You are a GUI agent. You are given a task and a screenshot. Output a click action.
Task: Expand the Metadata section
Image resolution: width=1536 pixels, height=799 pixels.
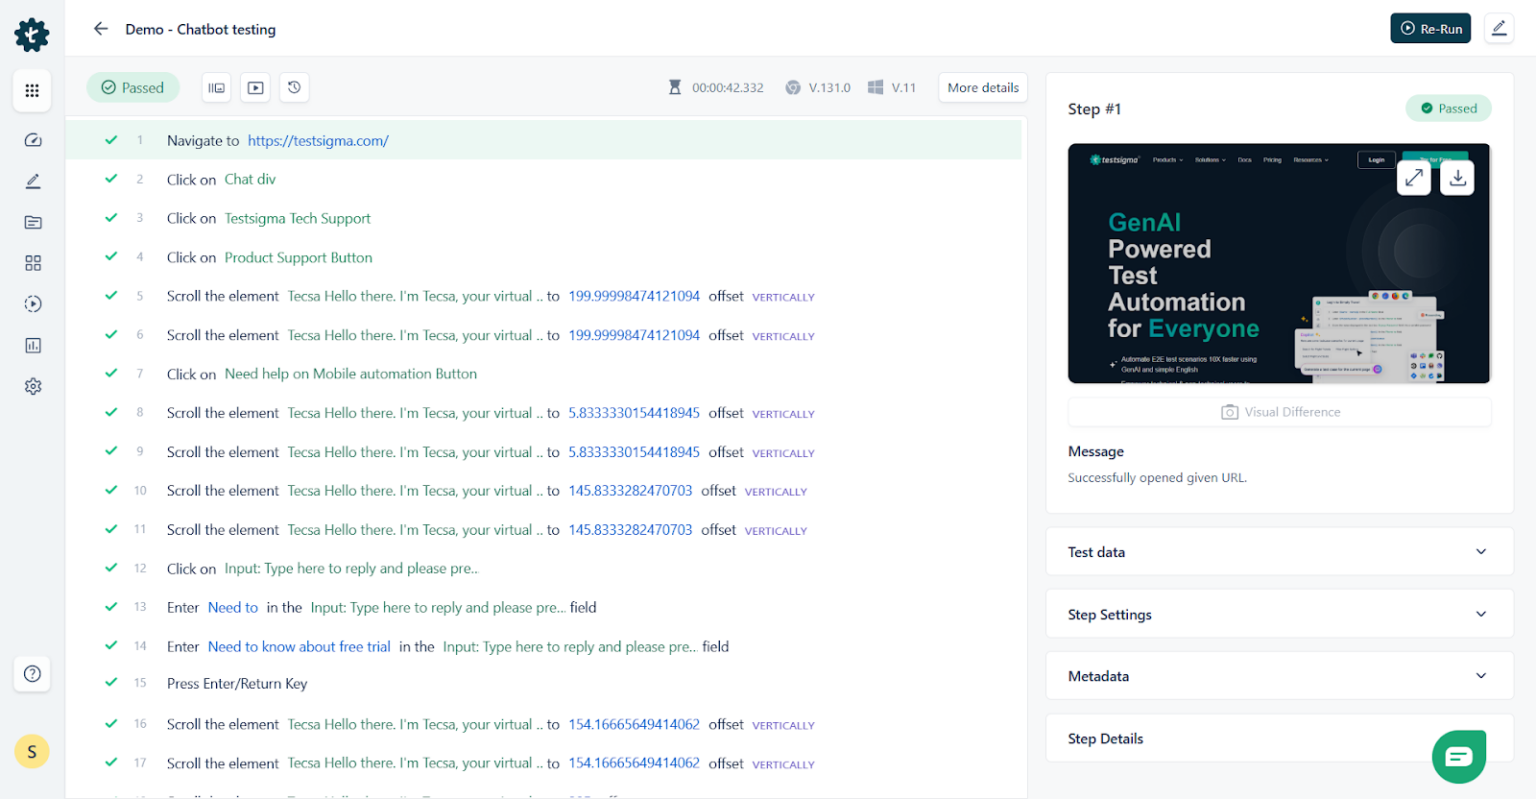pyautogui.click(x=1279, y=676)
